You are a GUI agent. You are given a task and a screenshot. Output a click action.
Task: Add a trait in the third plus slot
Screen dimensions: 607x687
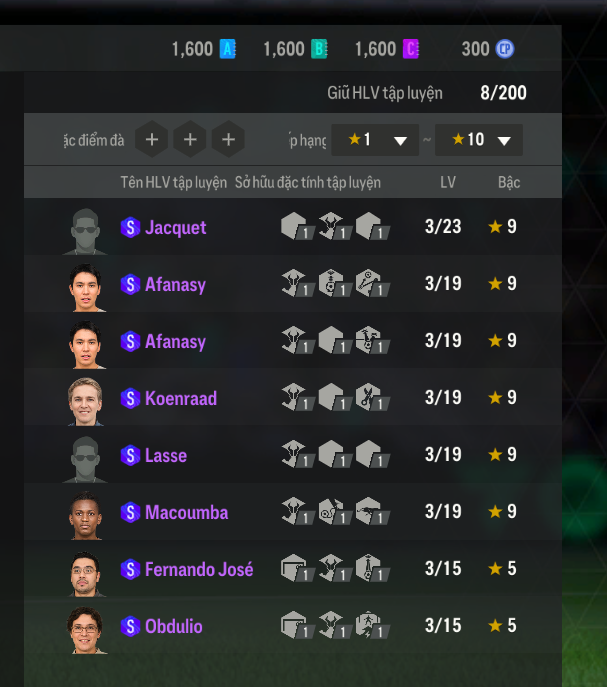228,139
